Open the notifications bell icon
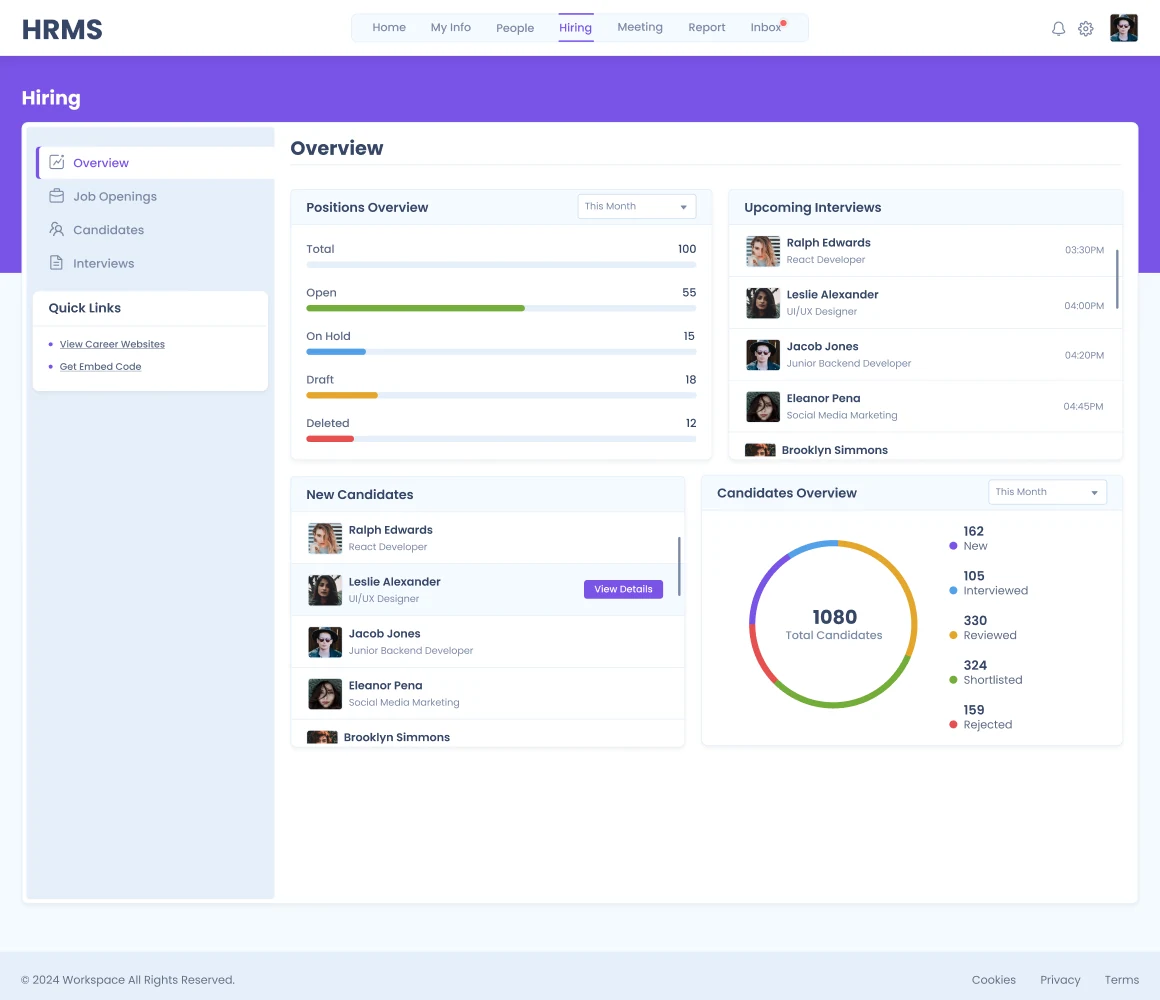The height and width of the screenshot is (1000, 1160). click(x=1059, y=29)
